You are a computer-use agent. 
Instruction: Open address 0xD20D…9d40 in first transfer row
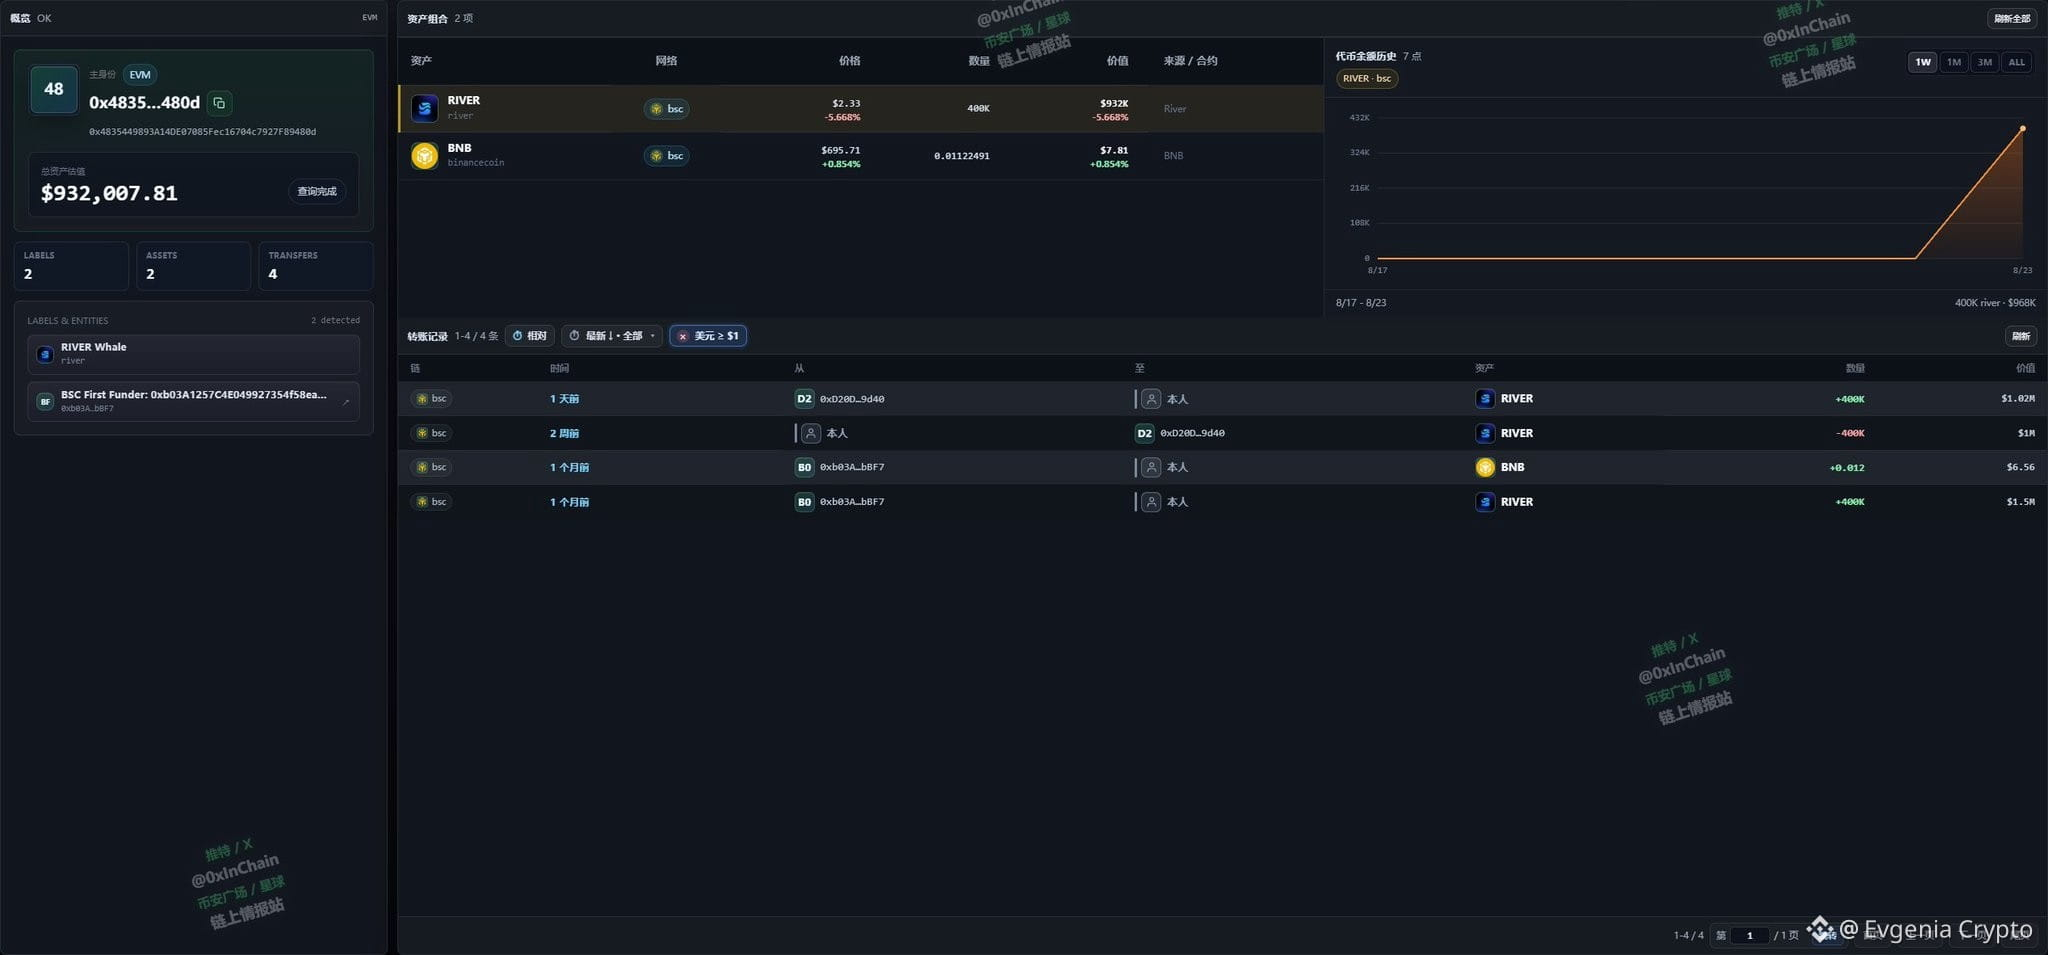coord(852,399)
